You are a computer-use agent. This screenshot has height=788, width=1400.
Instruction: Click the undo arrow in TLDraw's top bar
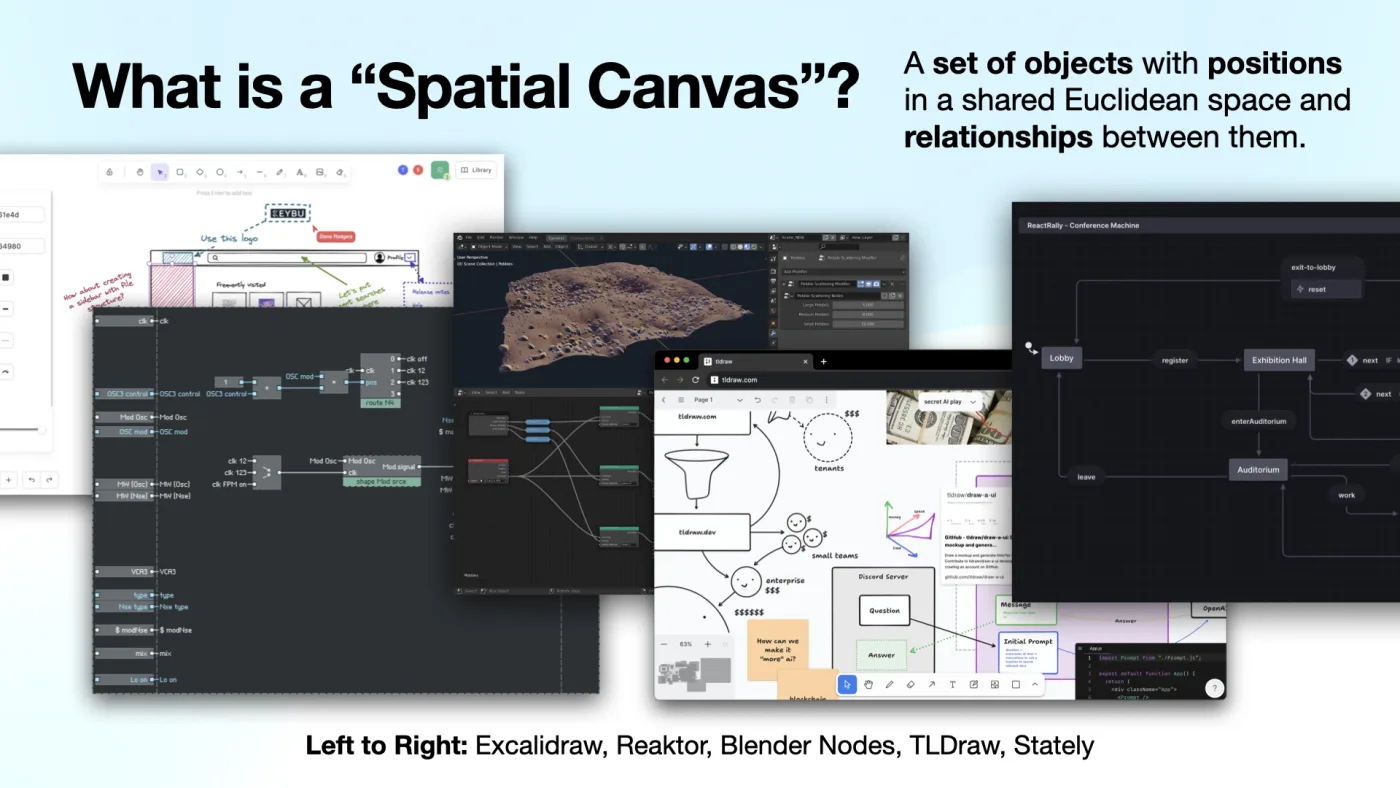click(758, 400)
